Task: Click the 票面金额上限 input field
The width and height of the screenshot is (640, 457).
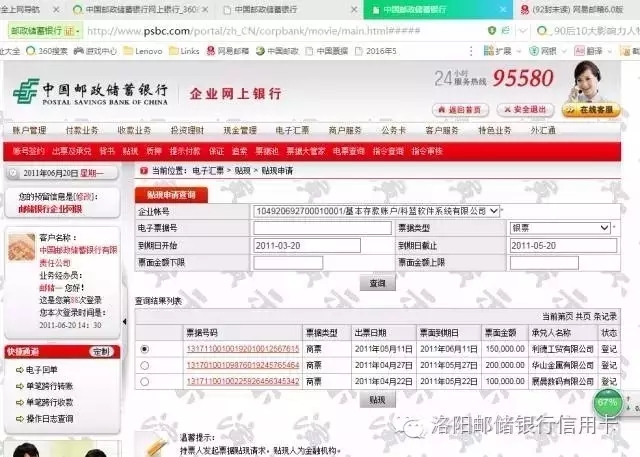Action: pos(544,263)
